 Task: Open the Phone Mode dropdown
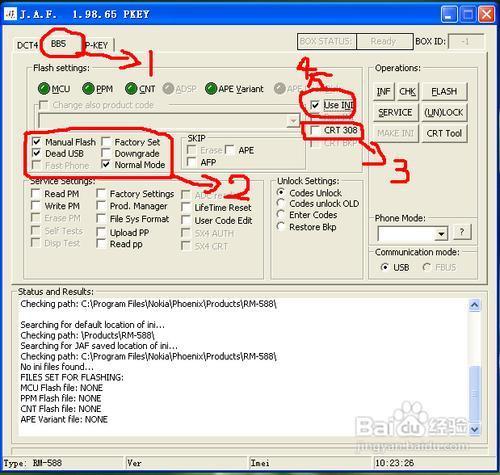point(441,234)
